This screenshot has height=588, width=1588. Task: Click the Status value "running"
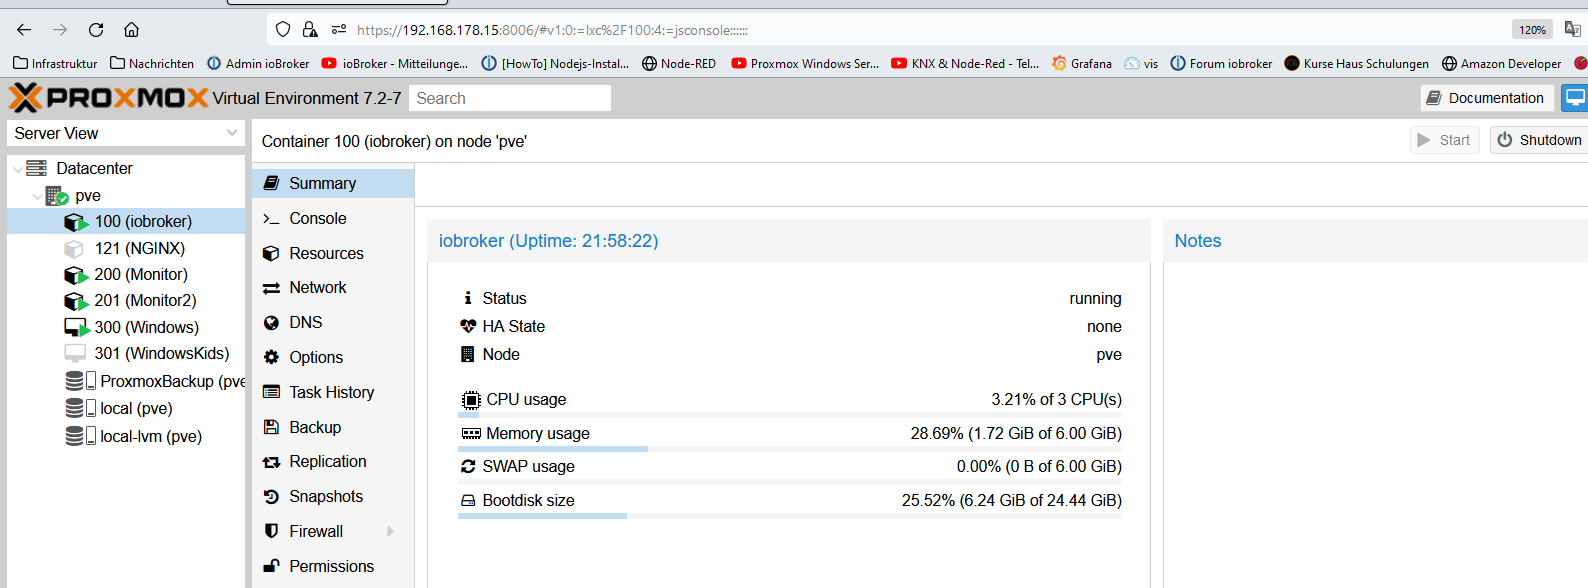[1095, 298]
